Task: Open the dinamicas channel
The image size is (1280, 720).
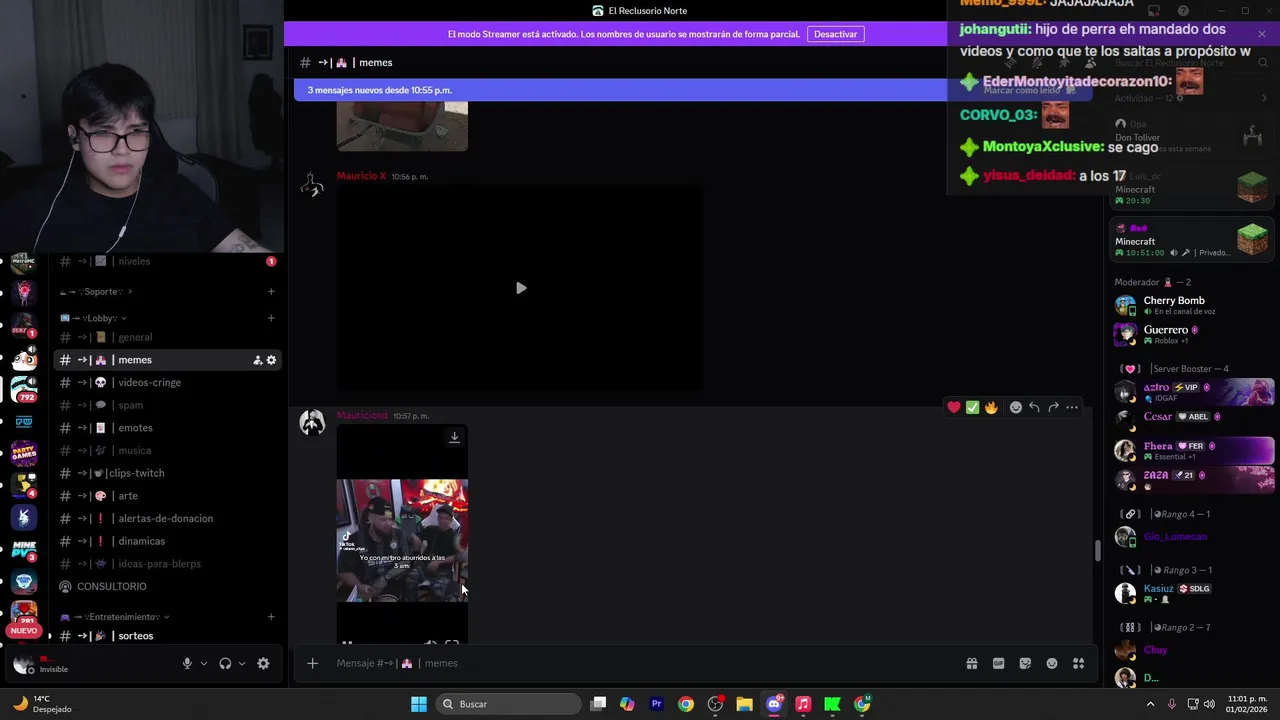Action: [x=167, y=541]
